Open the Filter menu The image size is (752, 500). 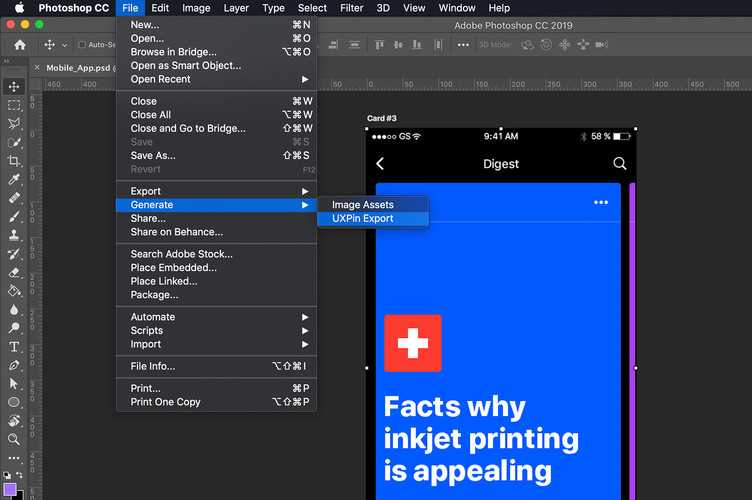(352, 8)
